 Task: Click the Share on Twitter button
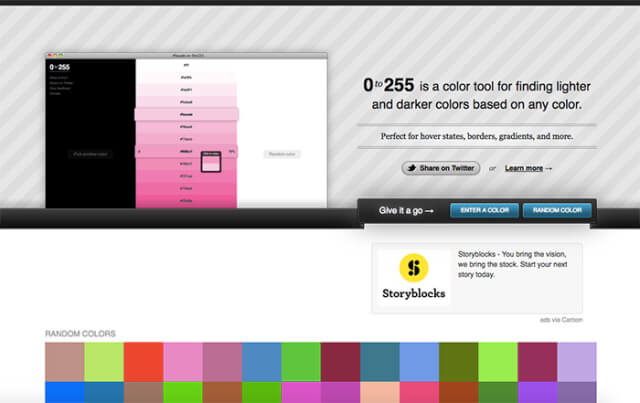point(440,168)
